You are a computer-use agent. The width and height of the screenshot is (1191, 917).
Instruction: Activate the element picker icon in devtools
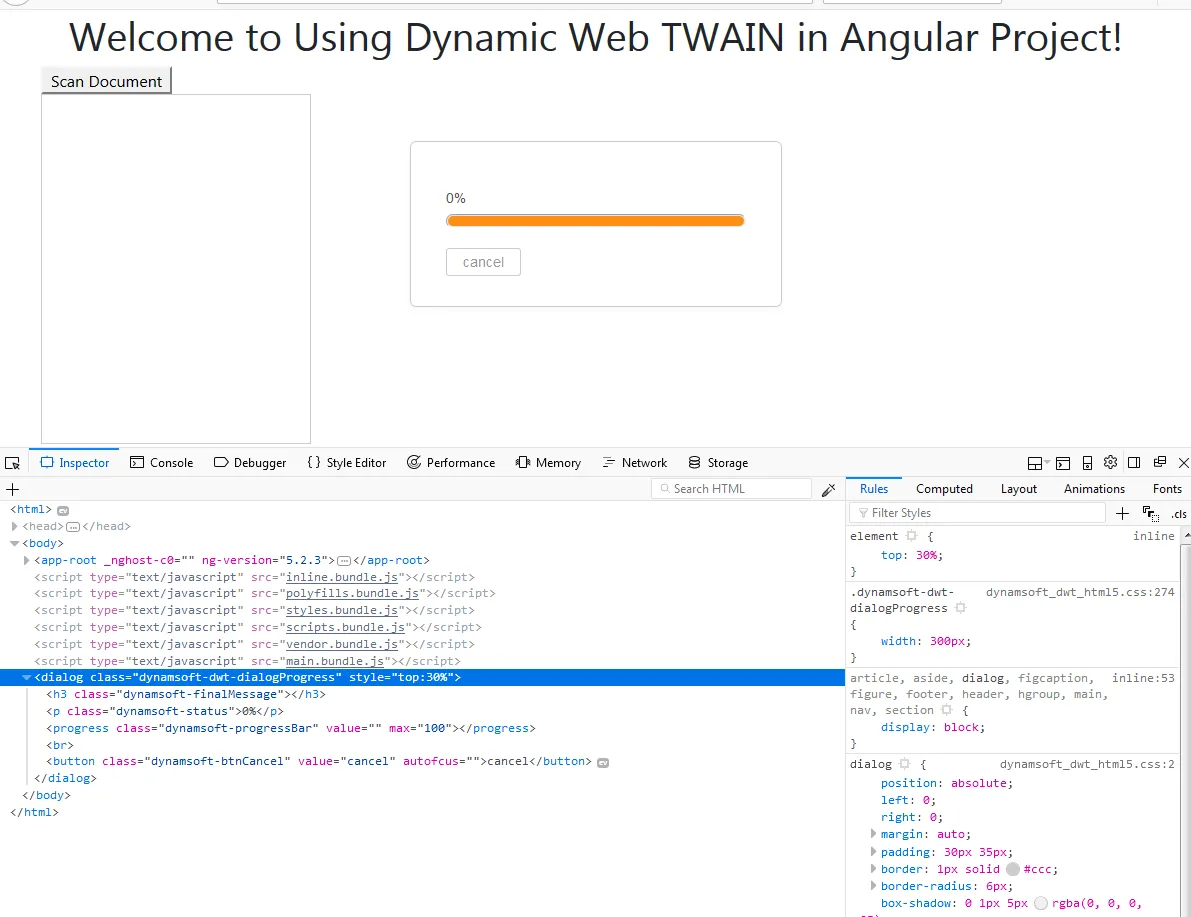[x=12, y=463]
